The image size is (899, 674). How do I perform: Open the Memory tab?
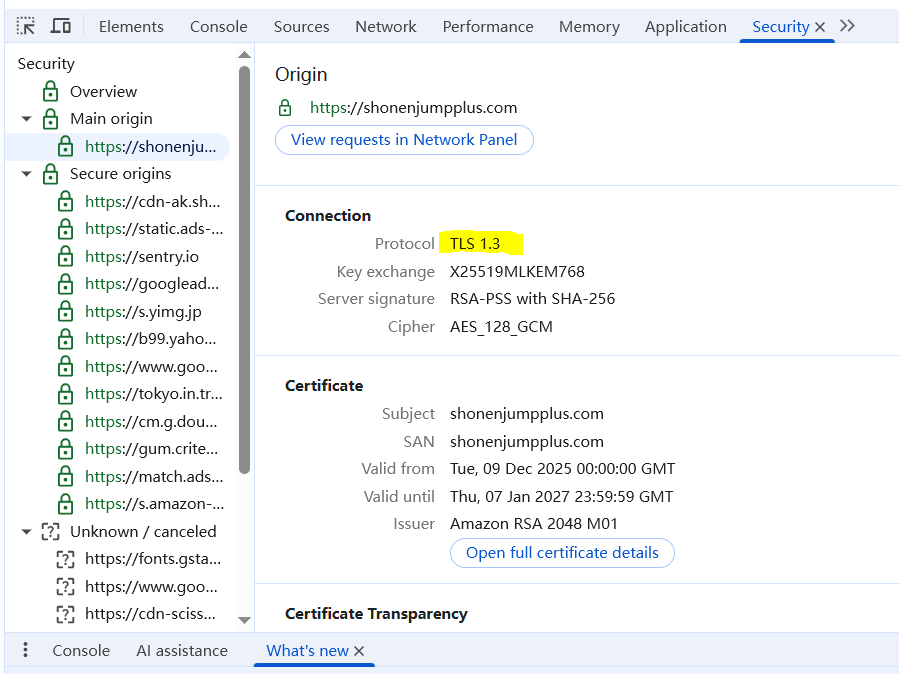click(589, 26)
